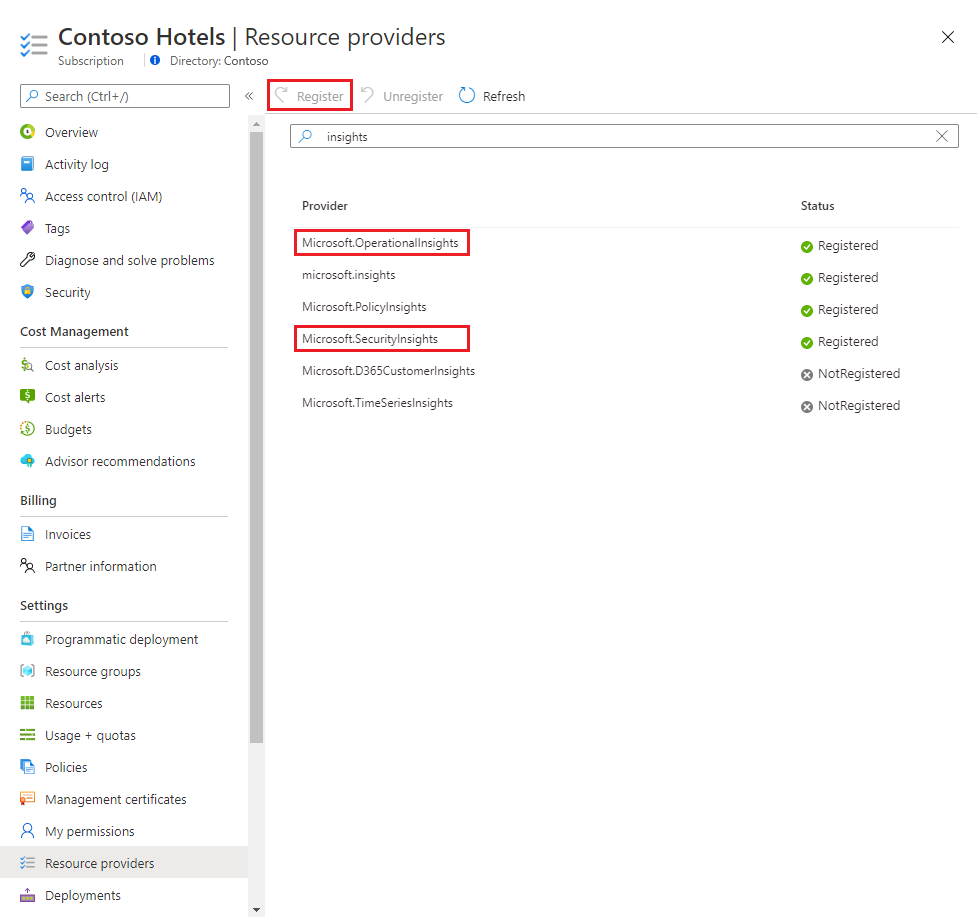Open the Tags blade

(58, 228)
